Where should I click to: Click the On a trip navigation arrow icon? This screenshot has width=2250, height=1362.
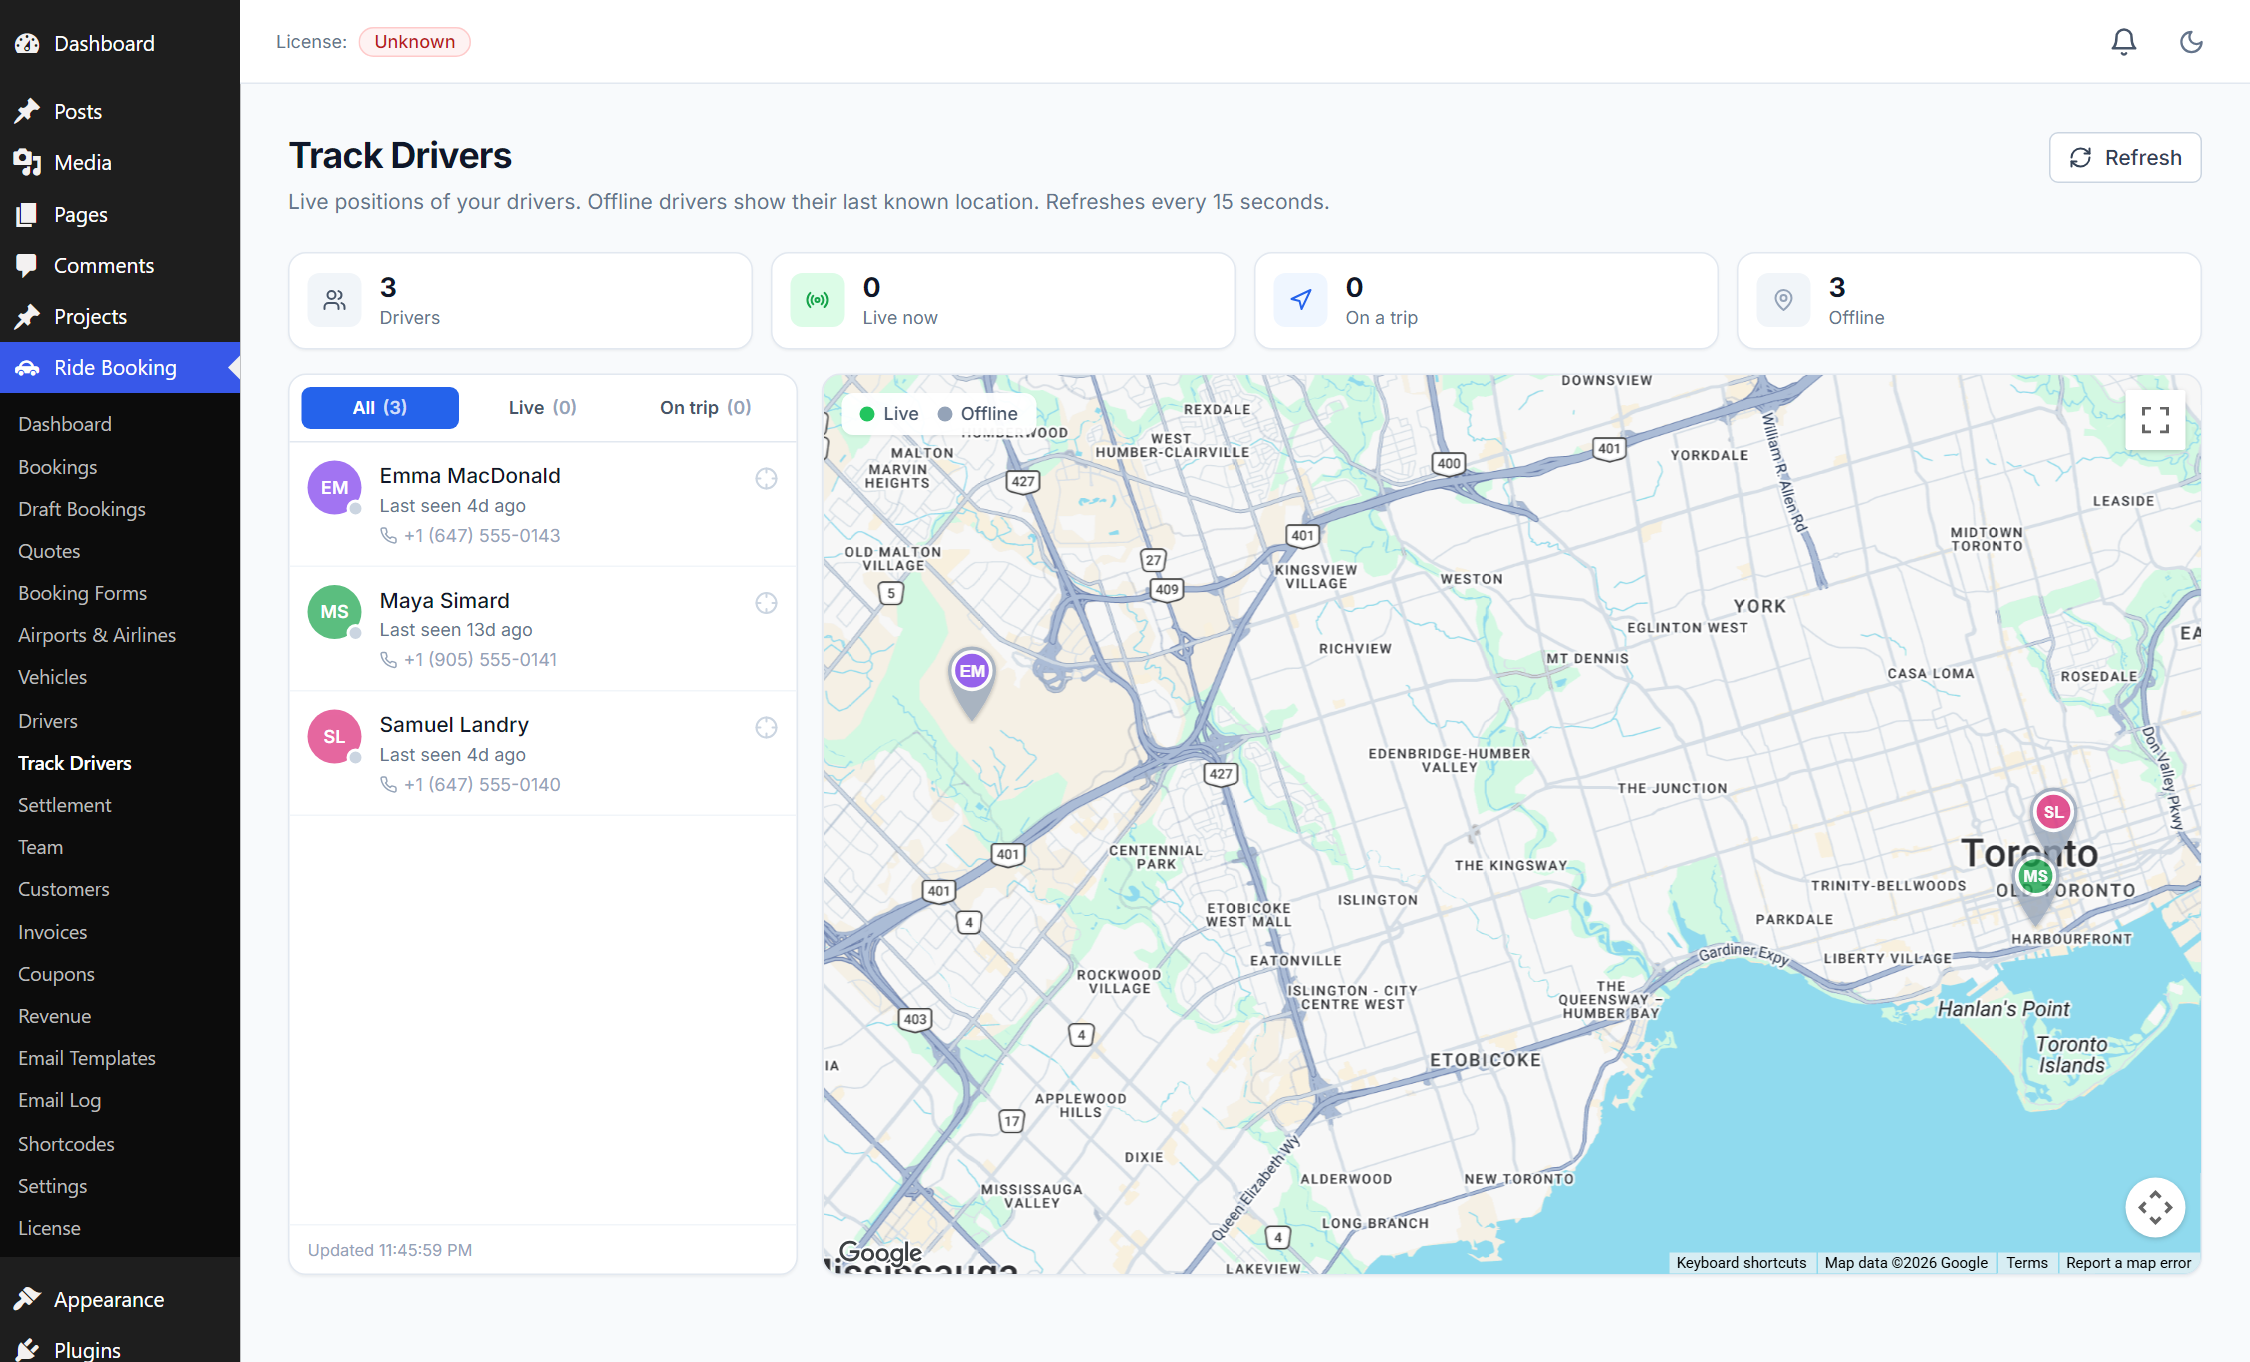(x=1300, y=300)
